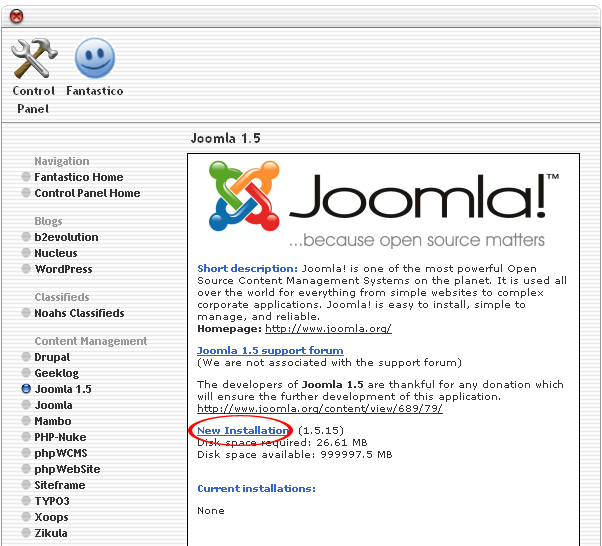This screenshot has width=602, height=546.
Task: Click the bullet next to Zikula
Action: point(26,533)
